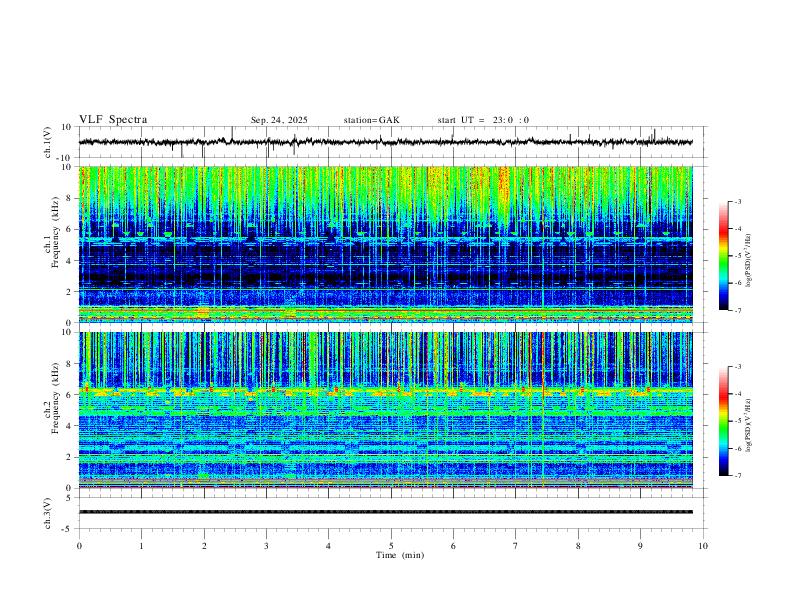Click the time axis tick label "9"
This screenshot has width=792, height=612.
[x=640, y=546]
